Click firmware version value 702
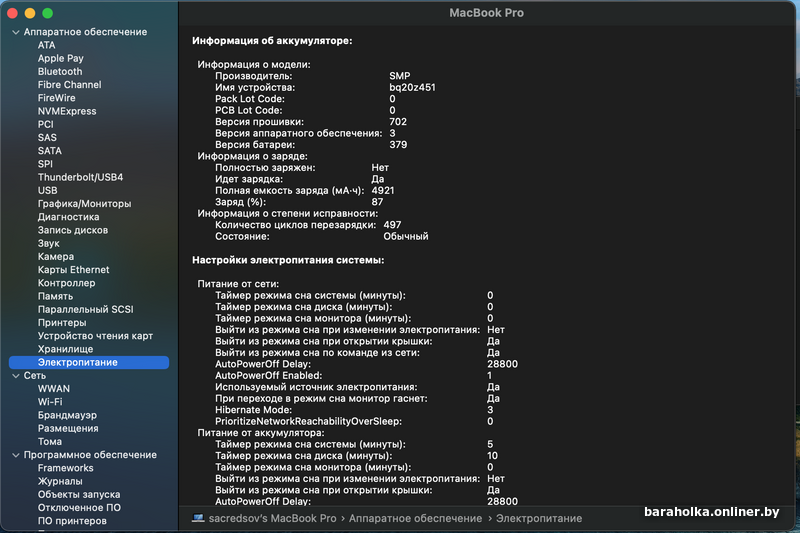Screen dimensions: 800x533 coord(398,122)
